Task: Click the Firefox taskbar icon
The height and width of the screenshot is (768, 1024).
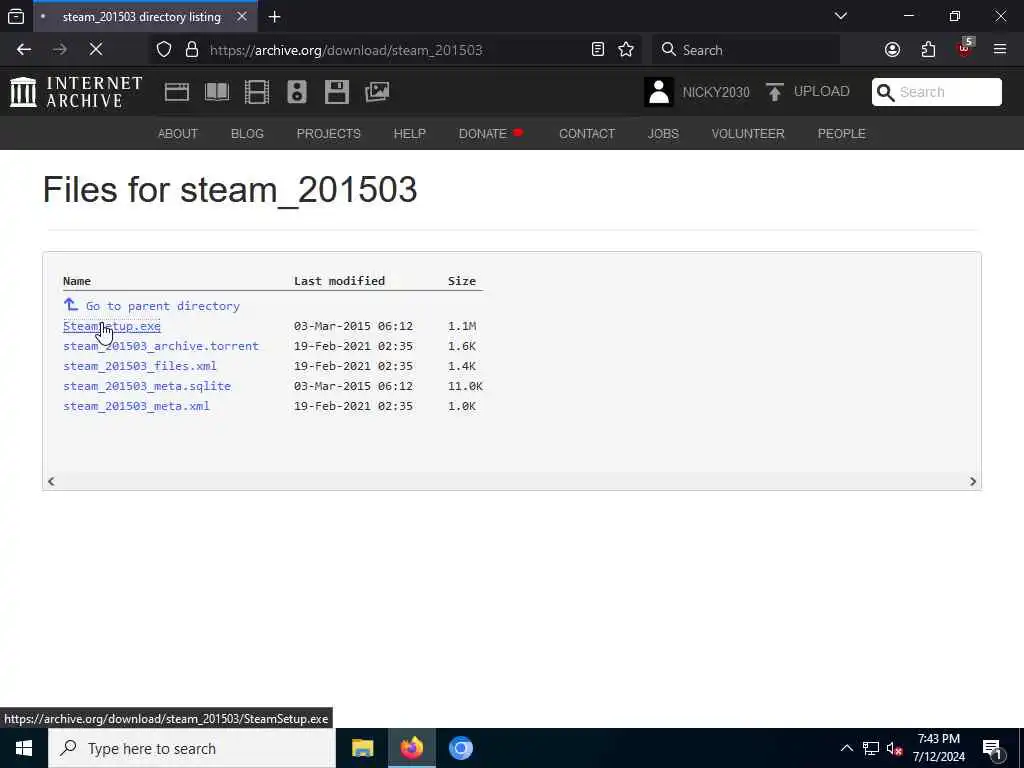Action: (x=411, y=748)
